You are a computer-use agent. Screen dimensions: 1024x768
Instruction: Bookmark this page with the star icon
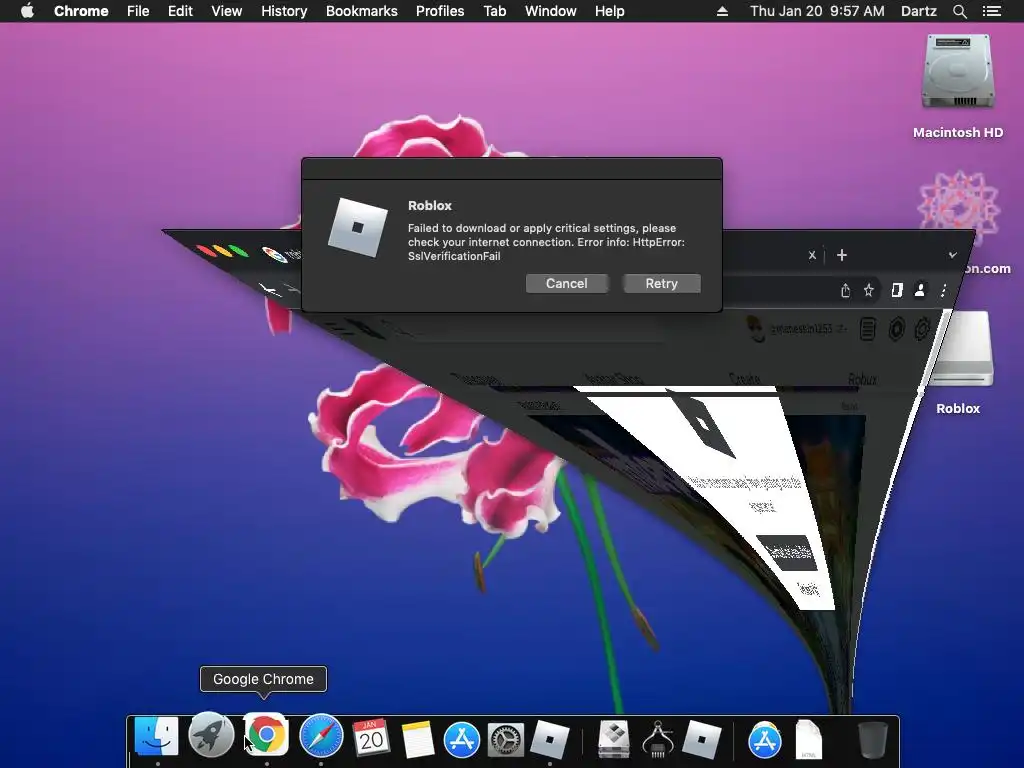[x=869, y=290]
